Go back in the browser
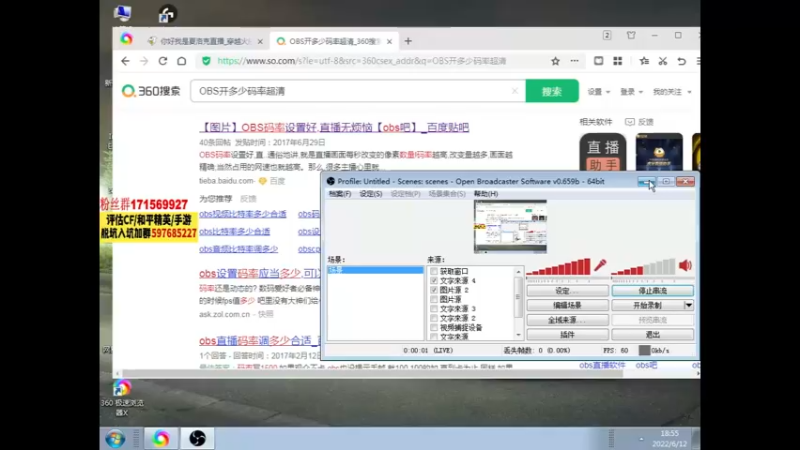The width and height of the screenshot is (800, 450). point(126,61)
